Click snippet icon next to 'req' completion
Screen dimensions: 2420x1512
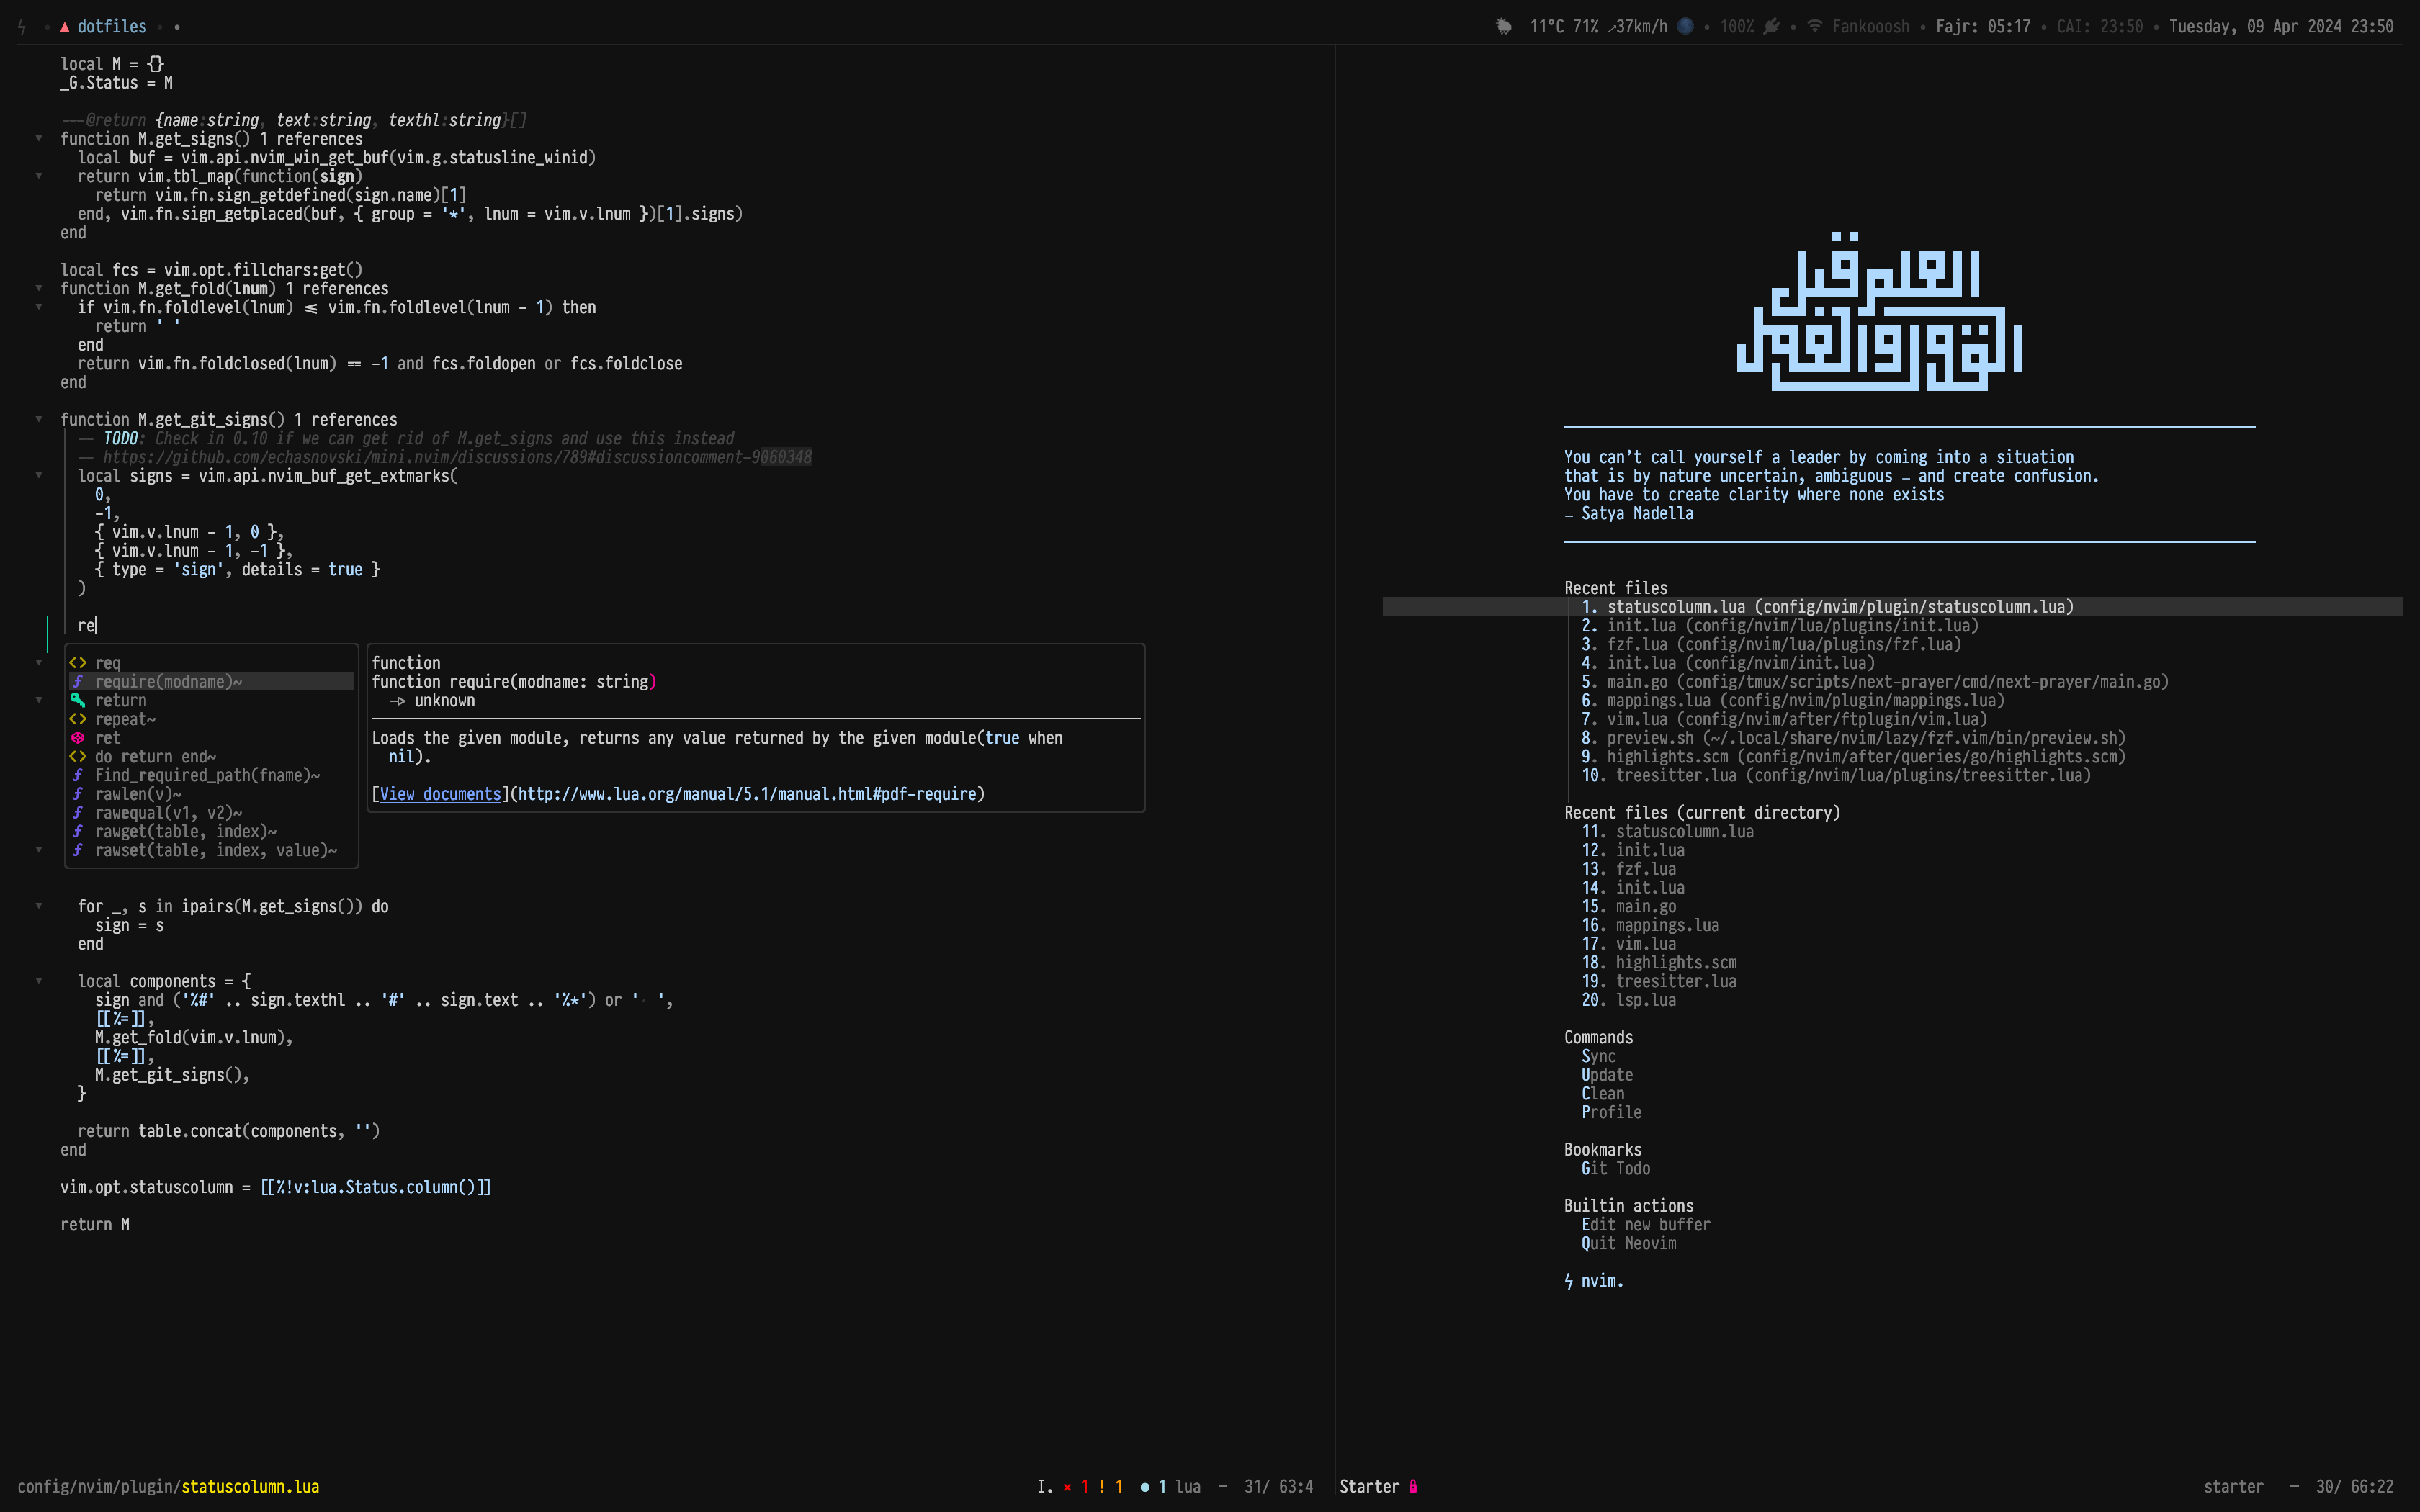pos(78,663)
